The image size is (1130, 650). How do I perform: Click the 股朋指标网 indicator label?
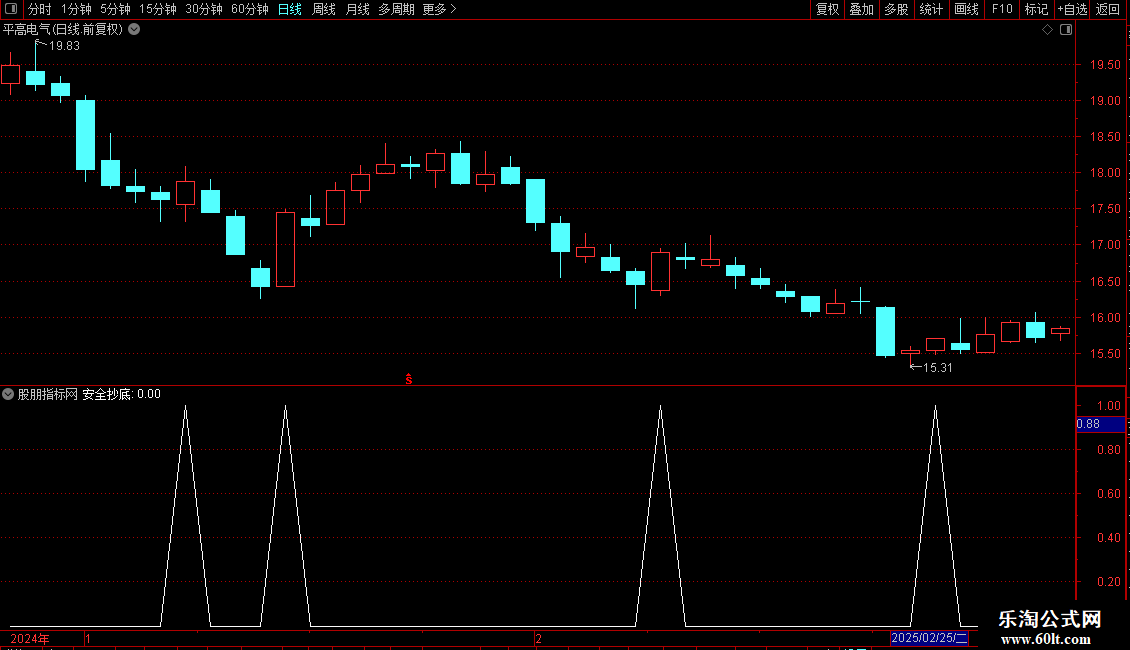pyautogui.click(x=48, y=394)
